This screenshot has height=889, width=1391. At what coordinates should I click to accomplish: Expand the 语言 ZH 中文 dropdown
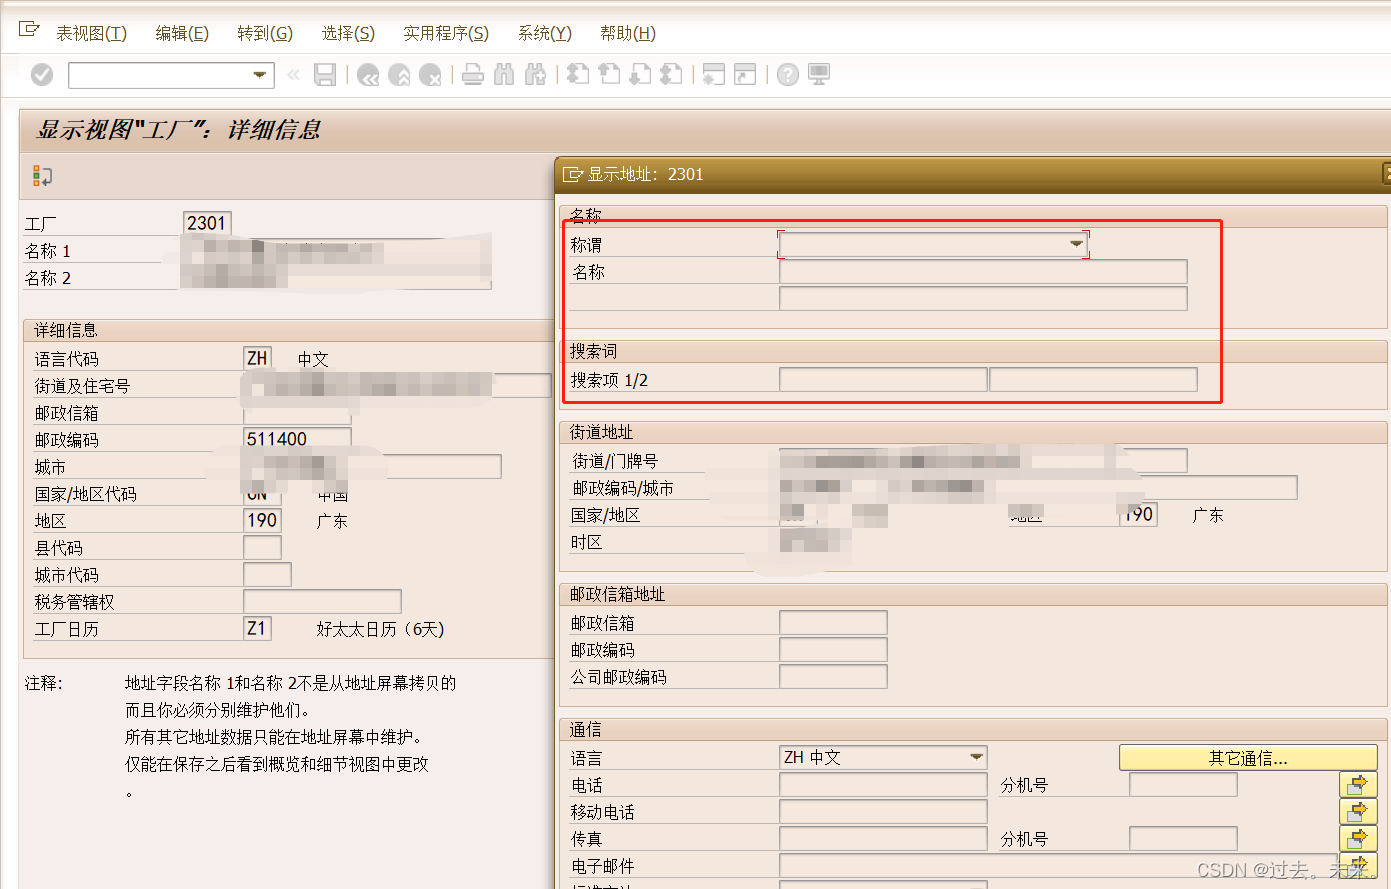[x=976, y=758]
